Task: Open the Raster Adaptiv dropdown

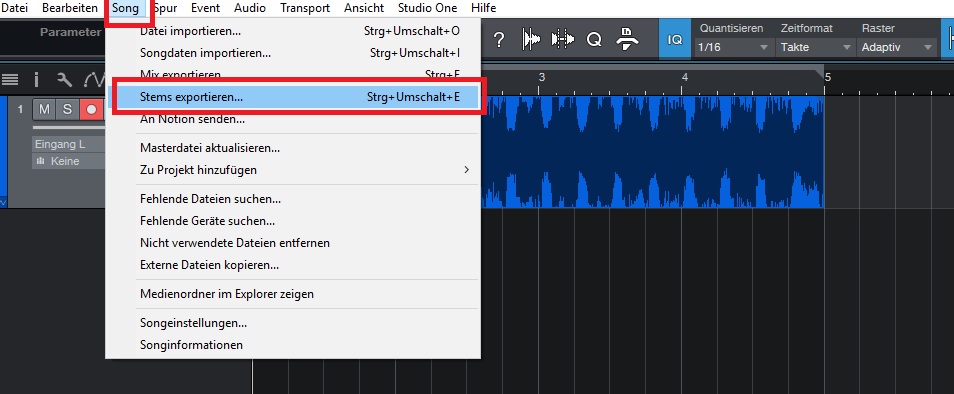Action: [x=897, y=47]
